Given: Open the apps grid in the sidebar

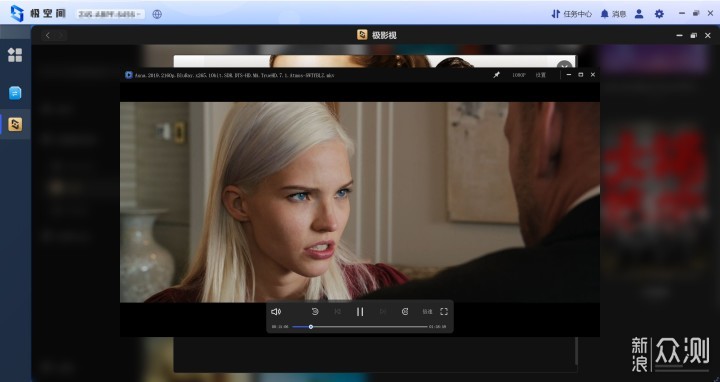Looking at the screenshot, I should point(15,55).
